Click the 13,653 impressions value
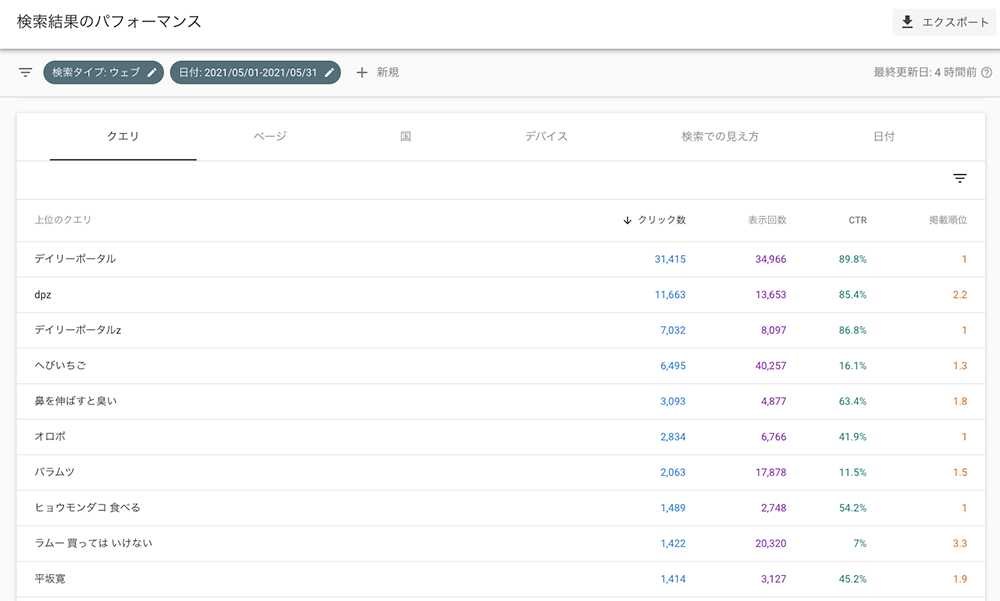 coord(770,295)
